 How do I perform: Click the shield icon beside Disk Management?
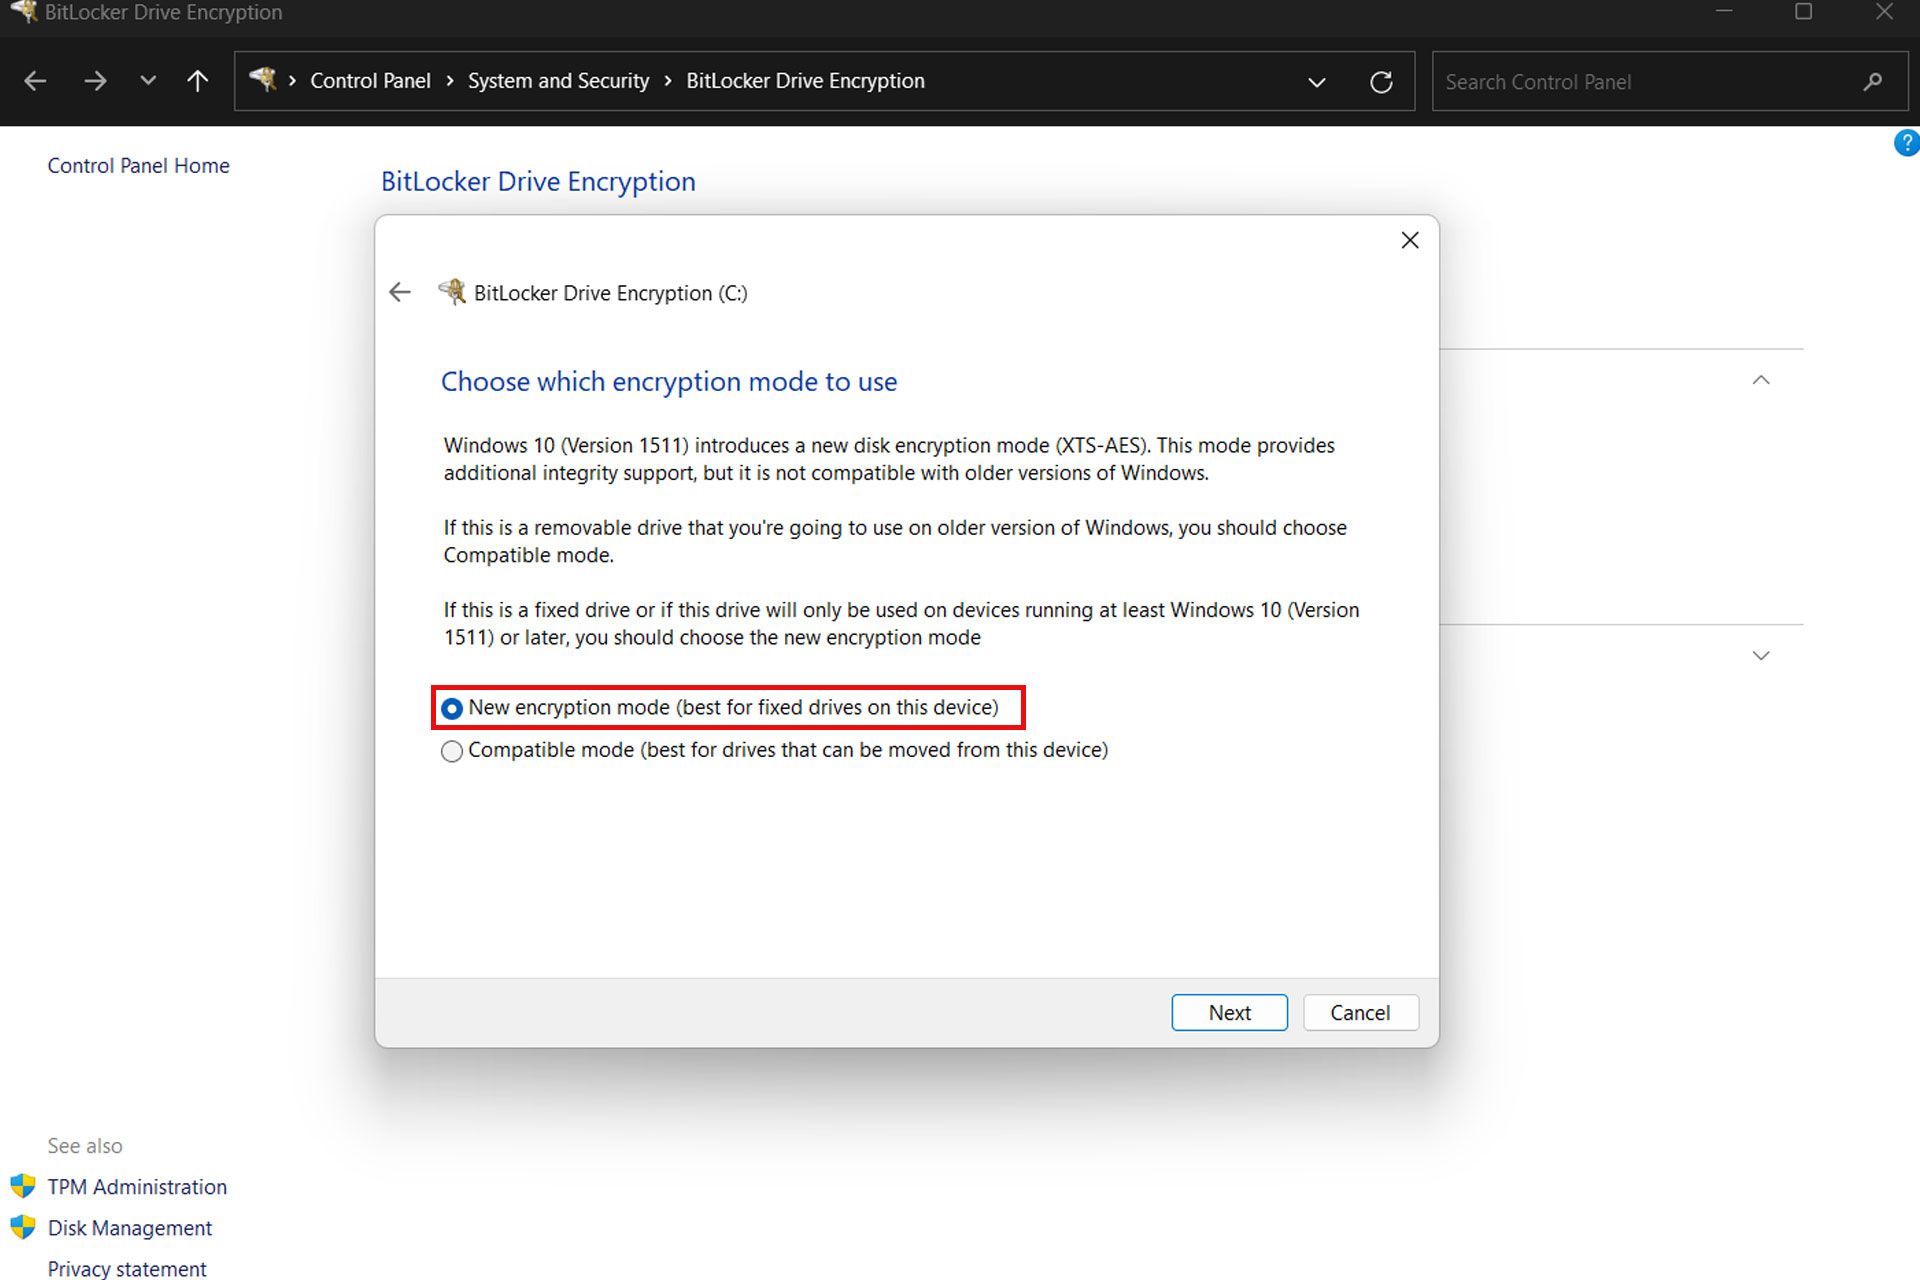(23, 1227)
